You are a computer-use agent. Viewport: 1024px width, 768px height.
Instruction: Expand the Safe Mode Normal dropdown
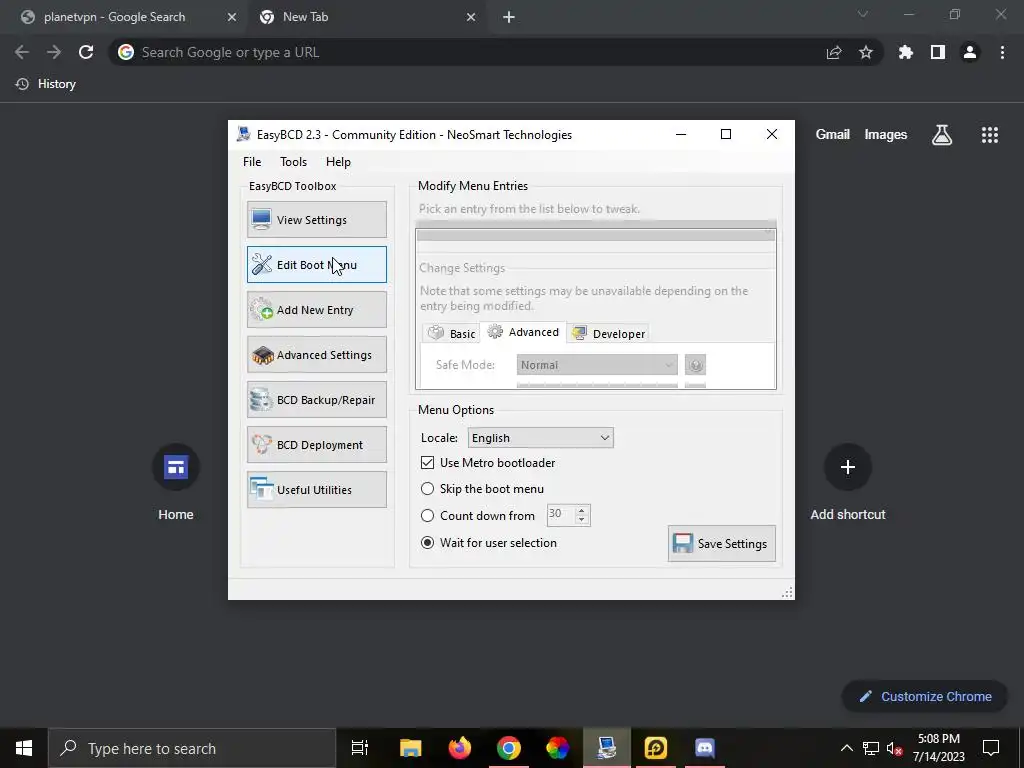597,365
